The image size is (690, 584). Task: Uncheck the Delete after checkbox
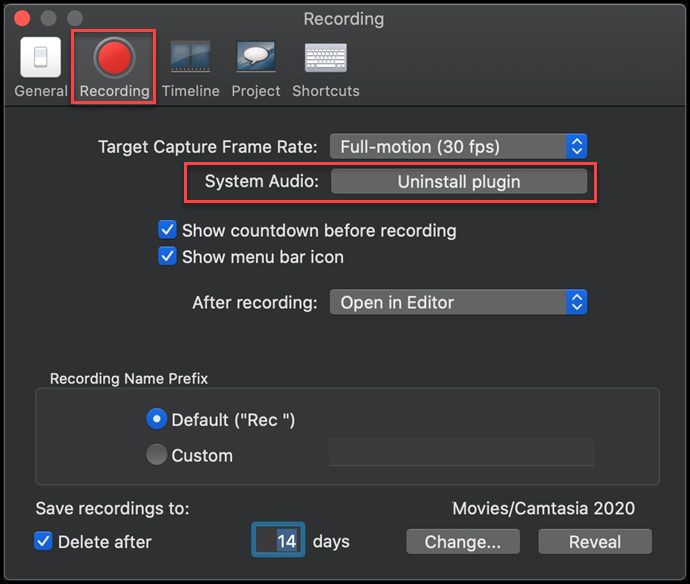click(44, 541)
